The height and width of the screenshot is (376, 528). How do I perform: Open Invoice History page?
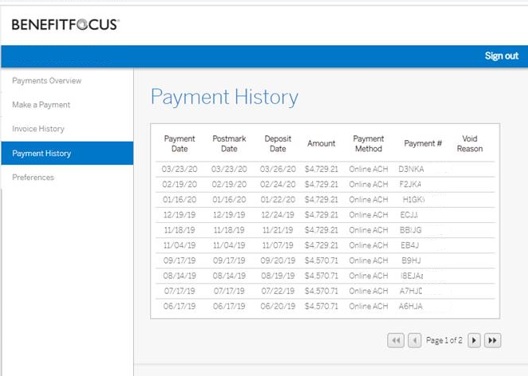click(x=38, y=129)
